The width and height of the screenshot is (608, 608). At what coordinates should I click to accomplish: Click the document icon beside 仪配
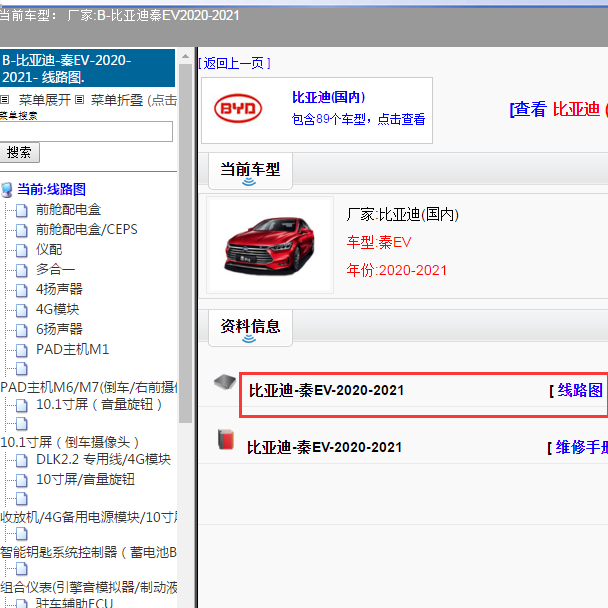point(22,250)
